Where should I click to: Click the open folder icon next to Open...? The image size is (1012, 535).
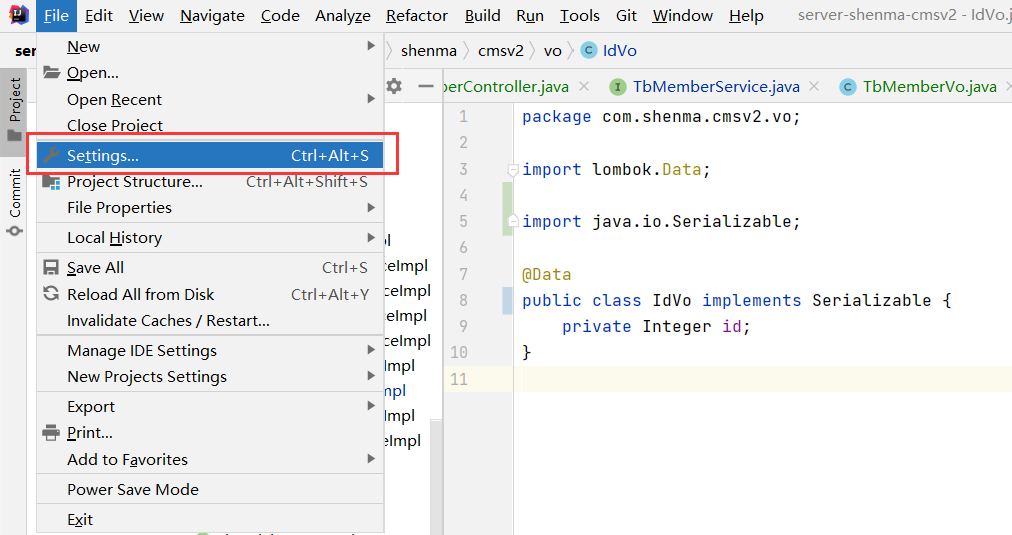click(51, 72)
